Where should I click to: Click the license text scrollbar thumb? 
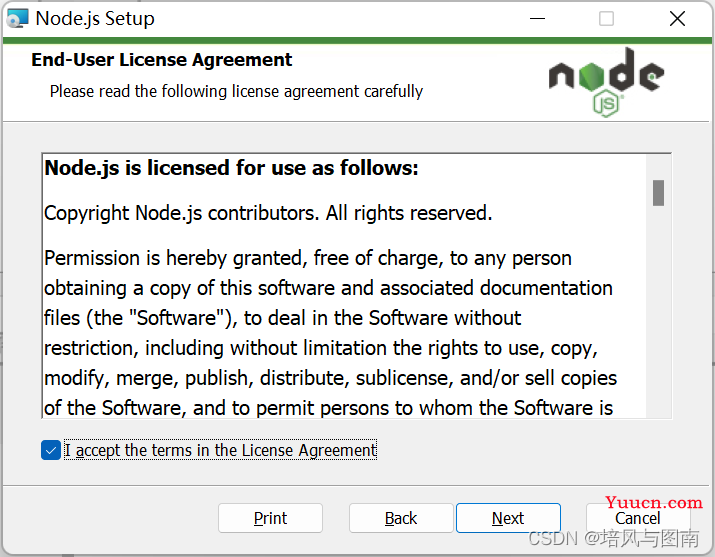(x=658, y=192)
